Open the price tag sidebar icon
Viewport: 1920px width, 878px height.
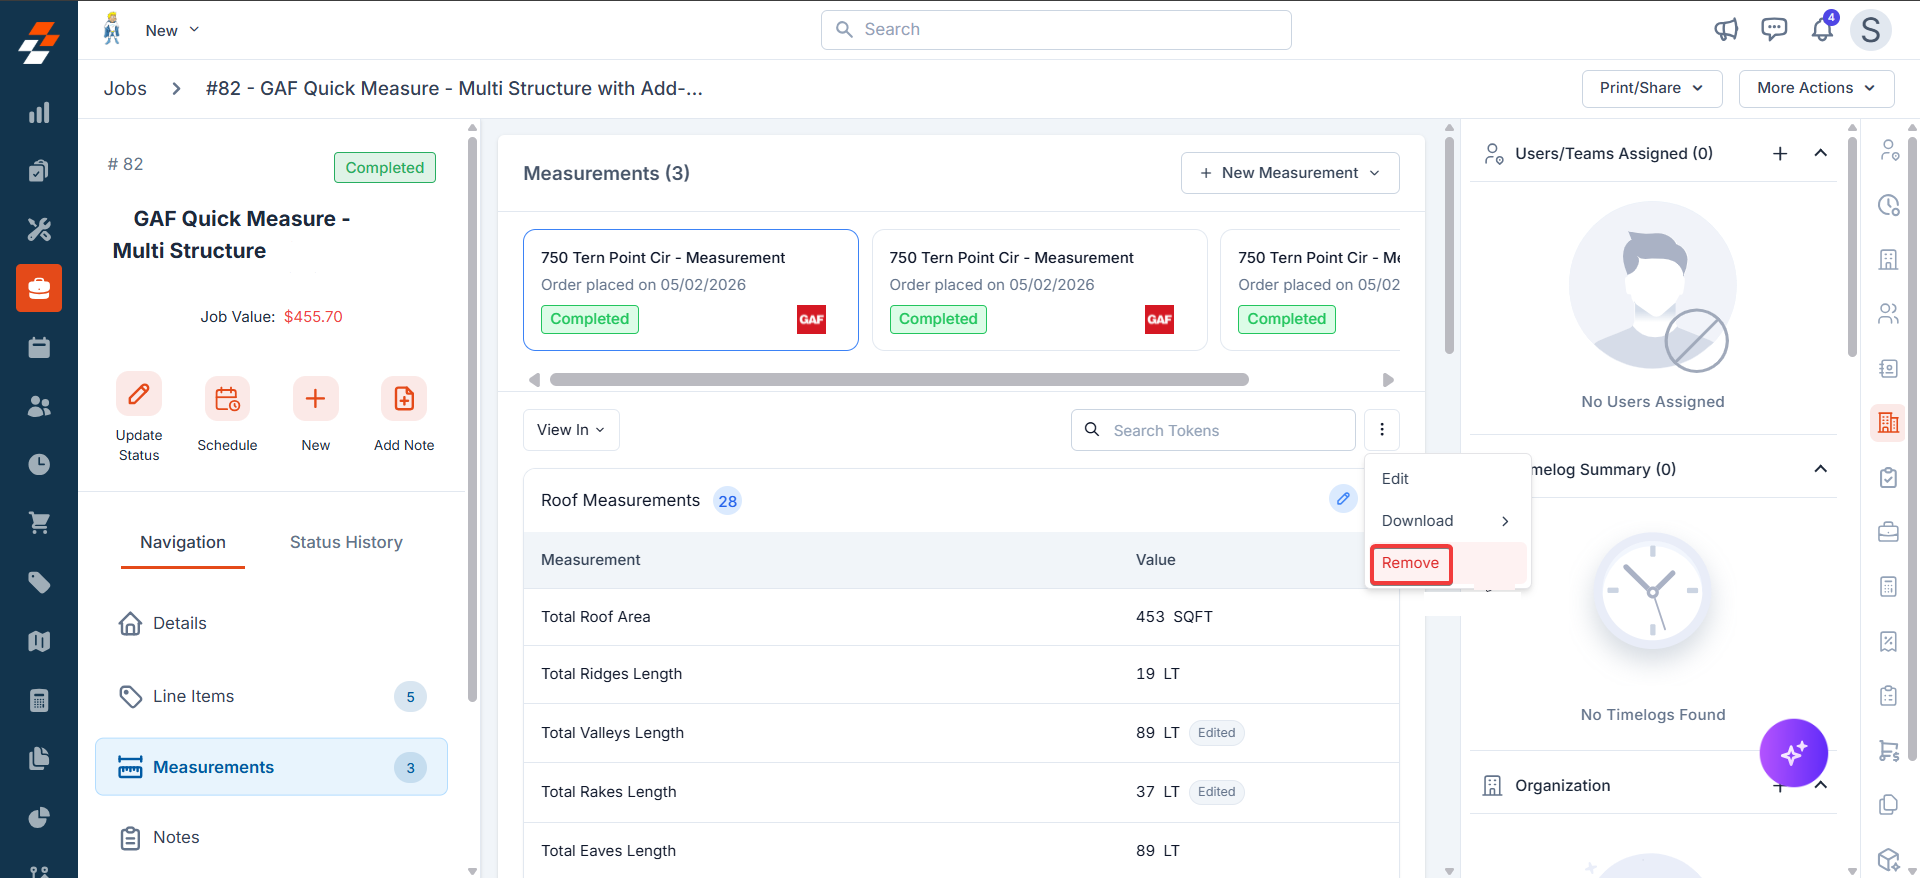tap(39, 582)
